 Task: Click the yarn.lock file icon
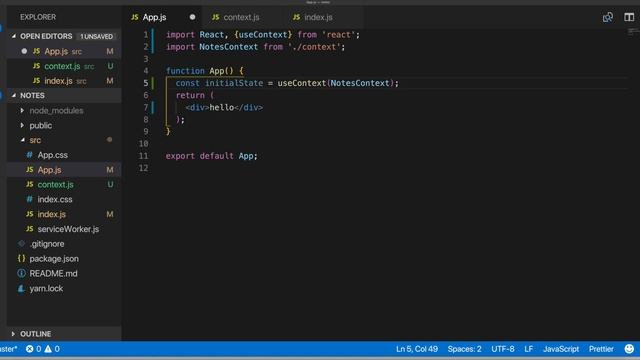(21, 288)
